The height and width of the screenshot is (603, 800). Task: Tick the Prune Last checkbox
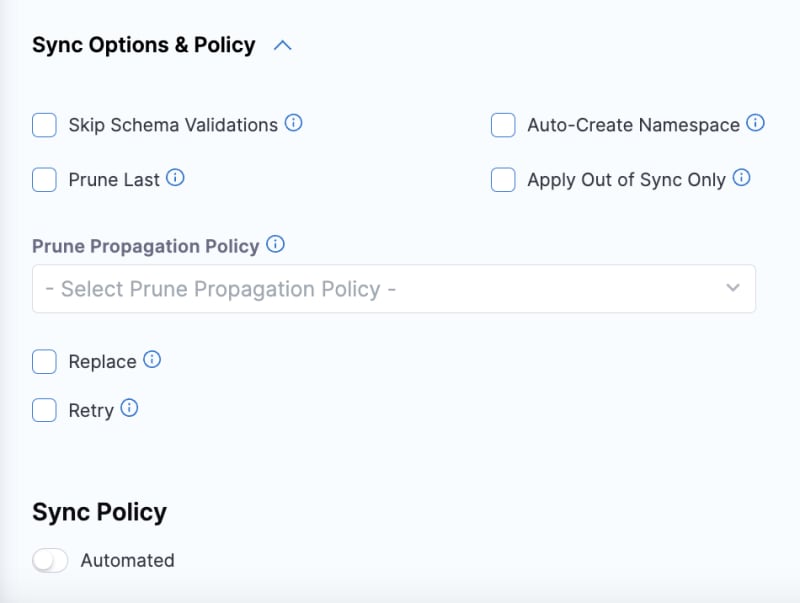coord(44,180)
